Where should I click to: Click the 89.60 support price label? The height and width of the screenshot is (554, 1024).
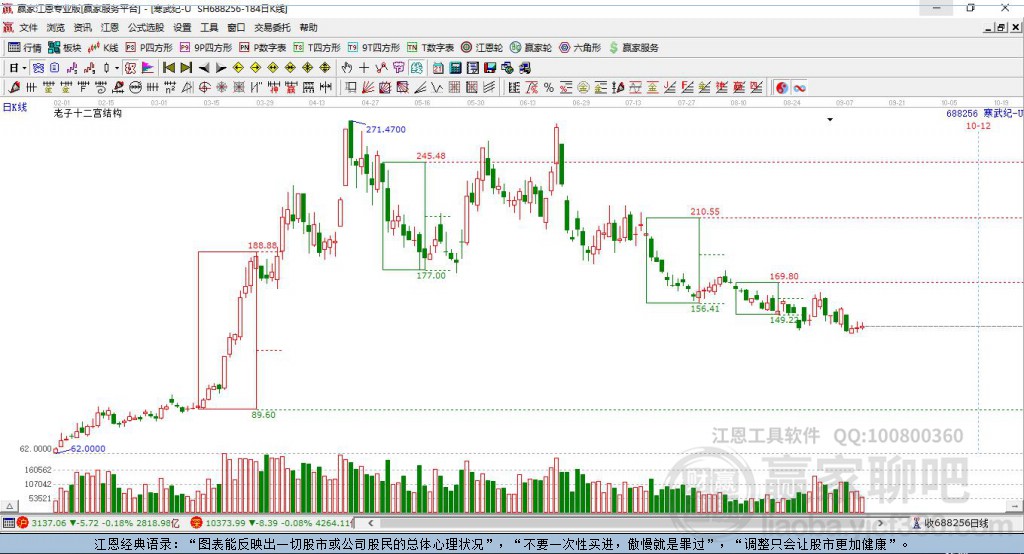pos(263,414)
